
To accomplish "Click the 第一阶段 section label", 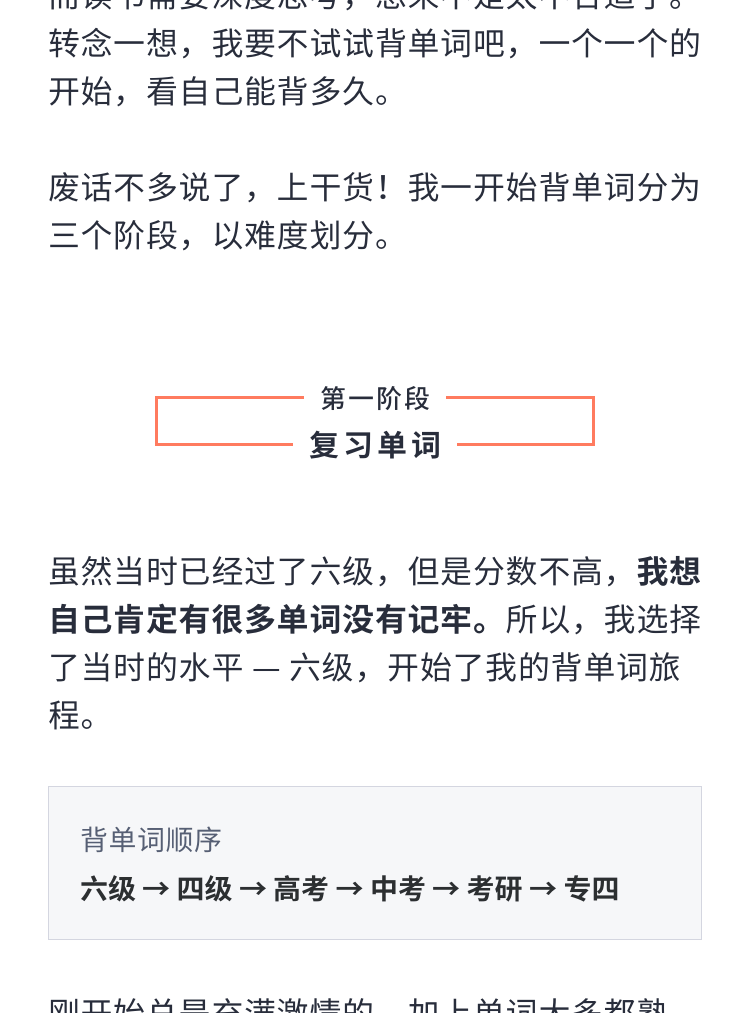I will click(x=375, y=398).
